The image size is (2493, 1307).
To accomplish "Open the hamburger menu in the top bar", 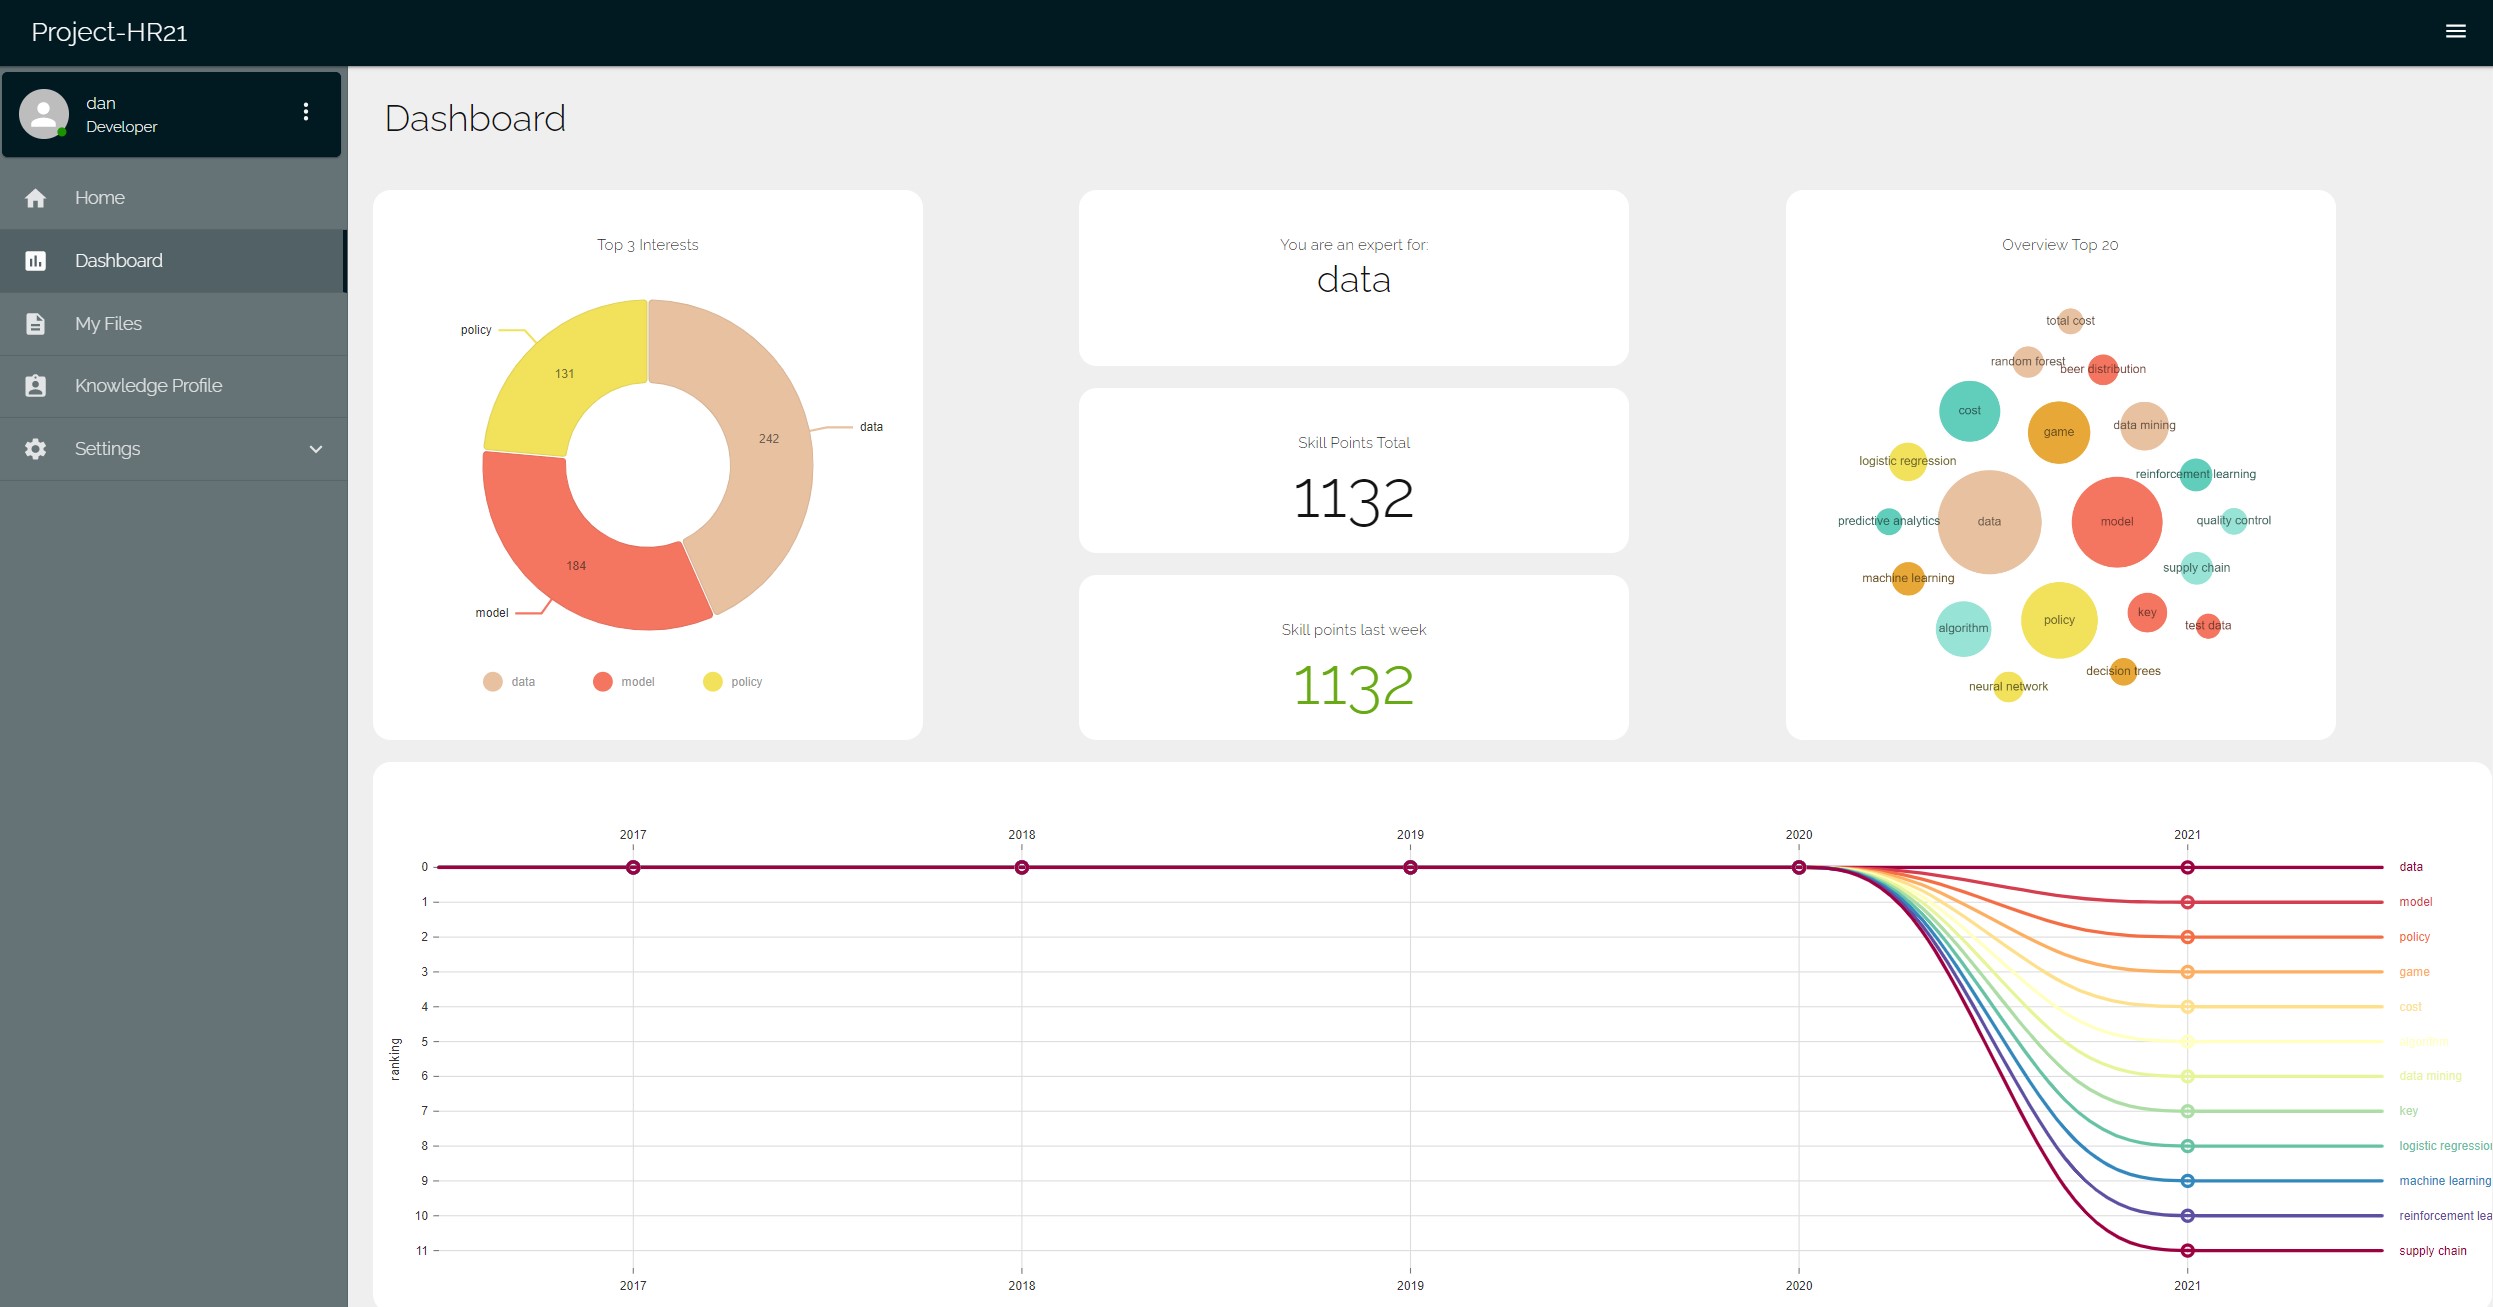I will click(2456, 31).
